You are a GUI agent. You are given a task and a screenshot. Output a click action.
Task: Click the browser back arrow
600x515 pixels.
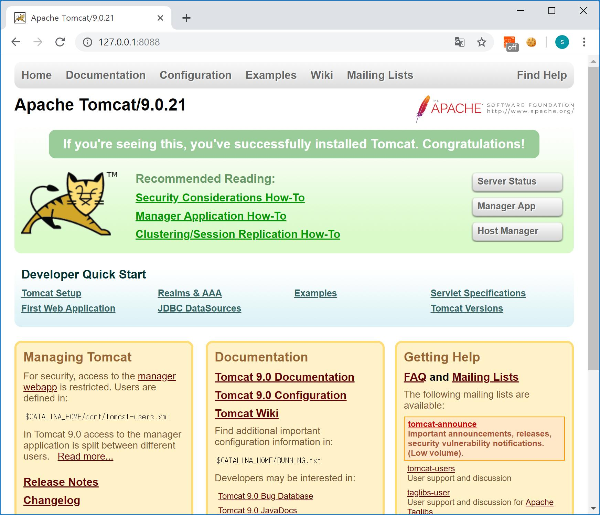16,42
